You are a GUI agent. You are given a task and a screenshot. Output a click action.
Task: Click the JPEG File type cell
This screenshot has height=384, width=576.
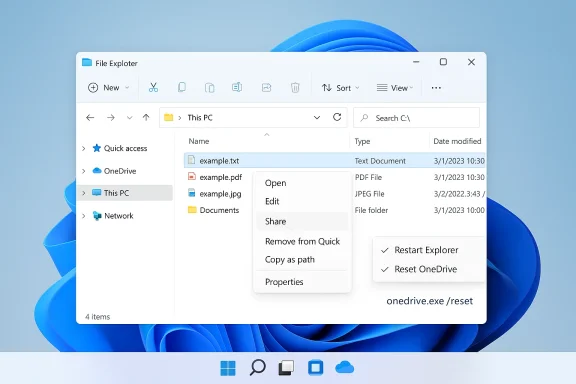369,194
